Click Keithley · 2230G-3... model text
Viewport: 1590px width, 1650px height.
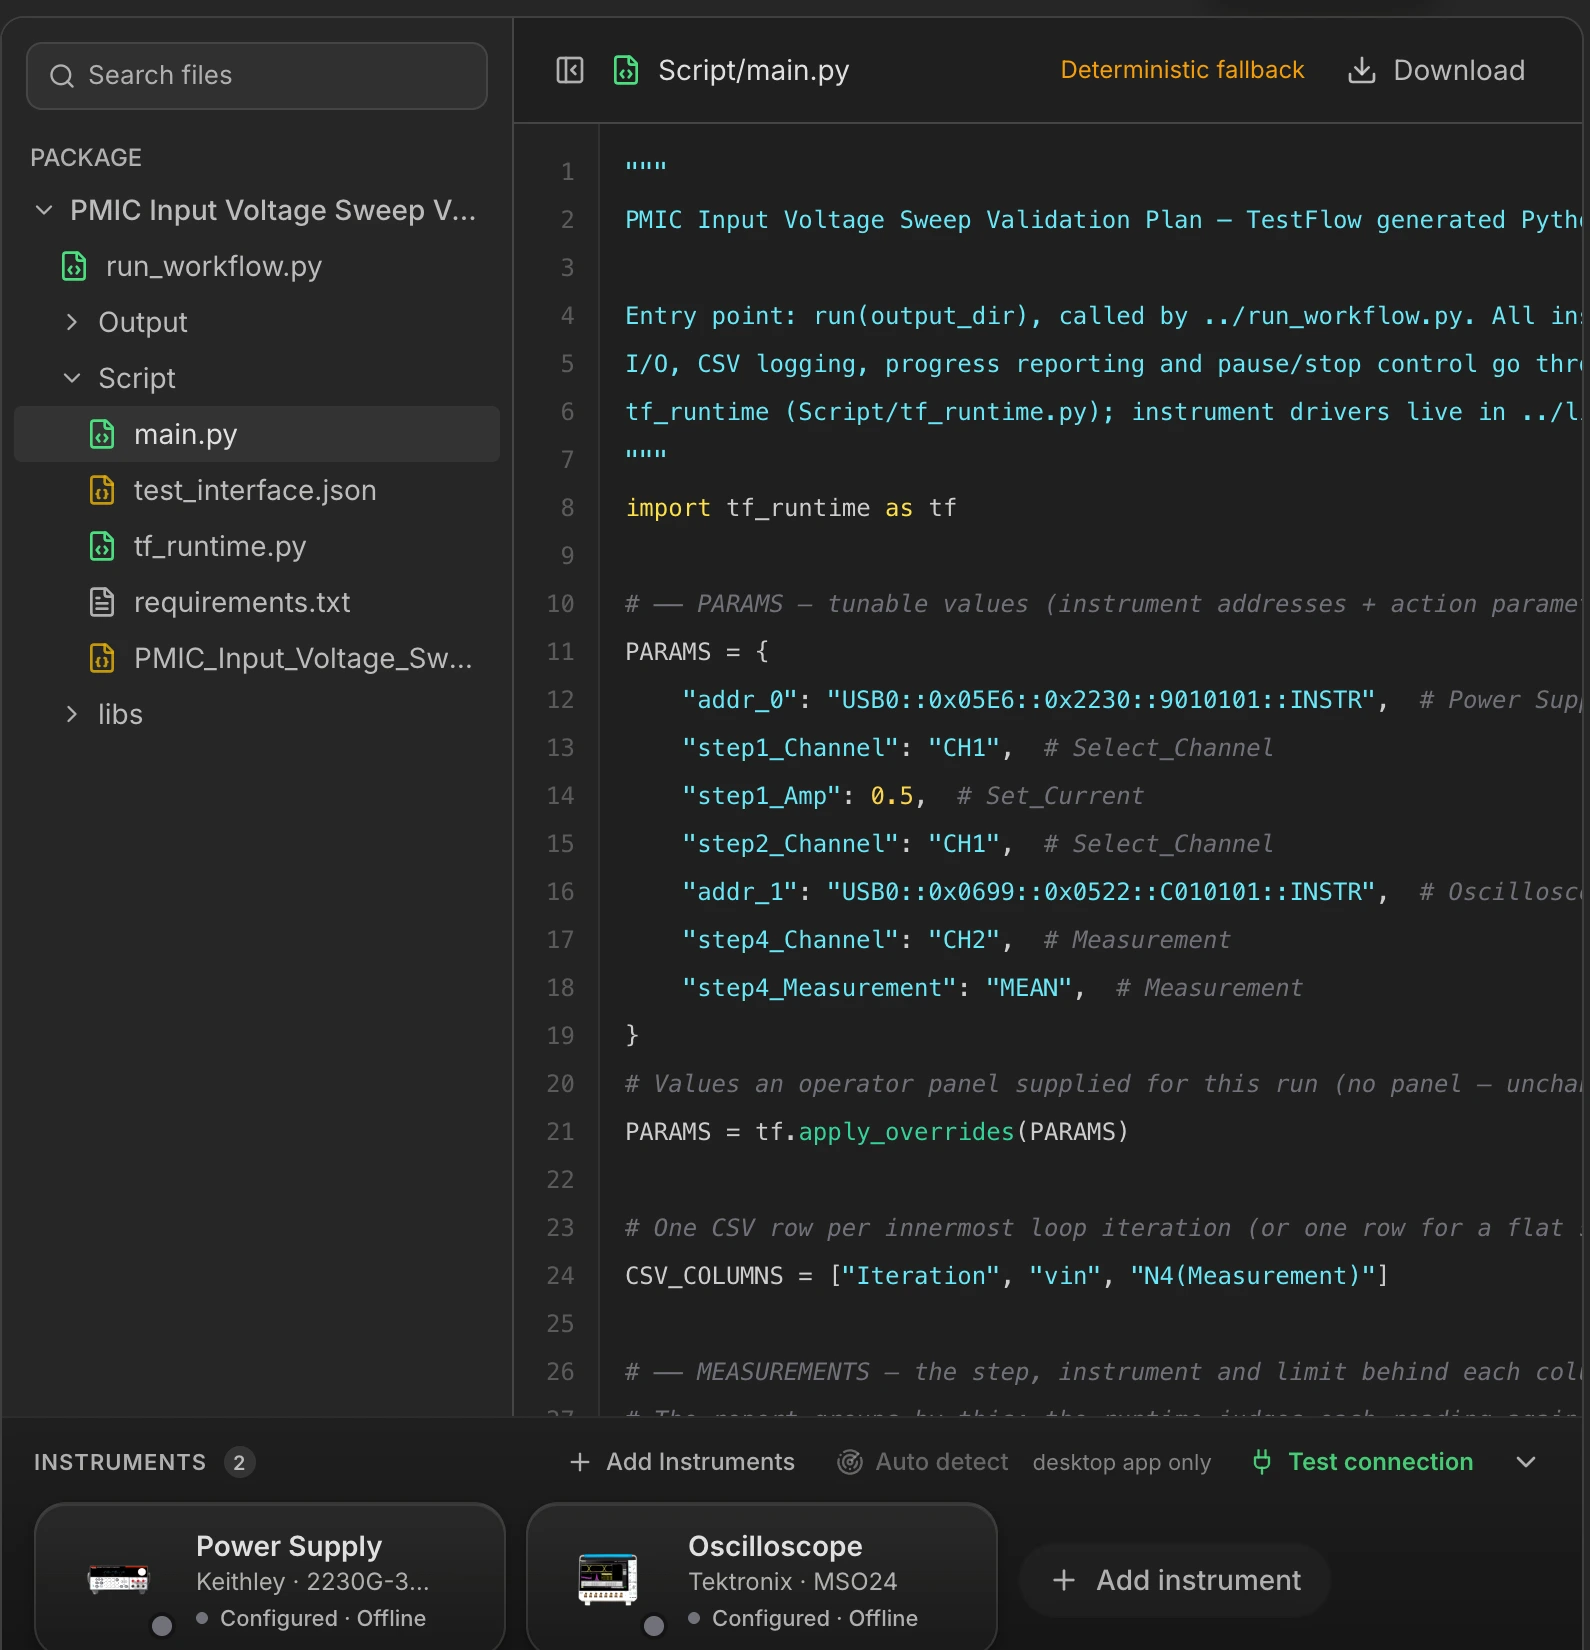pos(312,1582)
